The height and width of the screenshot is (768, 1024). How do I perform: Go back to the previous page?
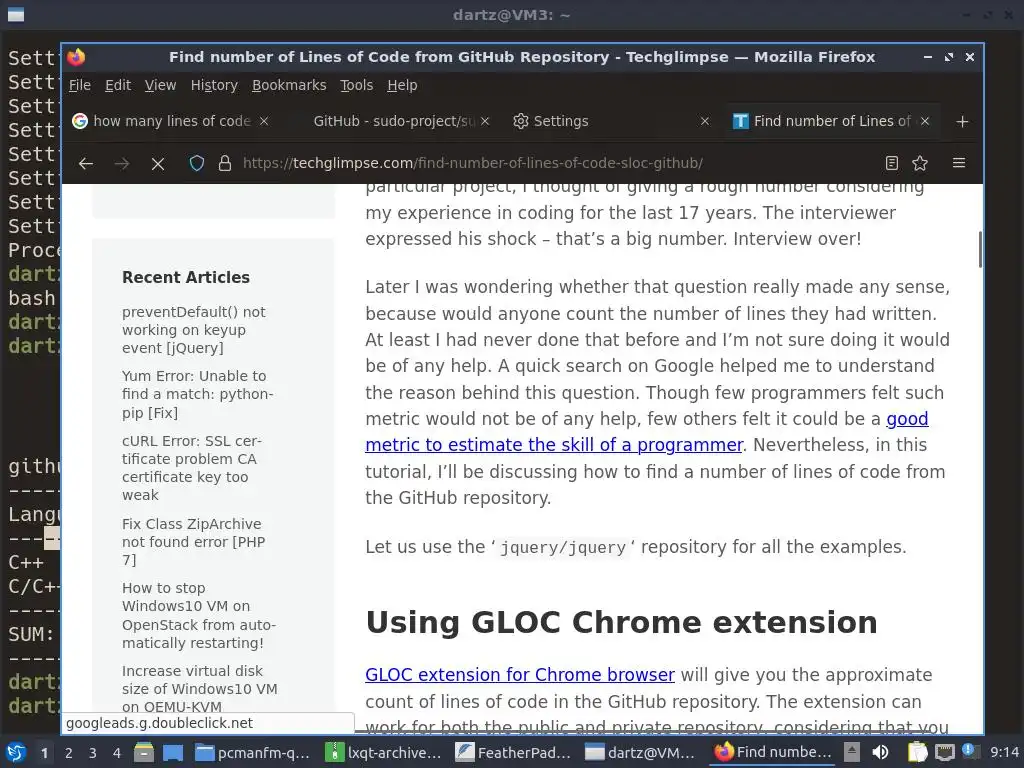coord(86,163)
